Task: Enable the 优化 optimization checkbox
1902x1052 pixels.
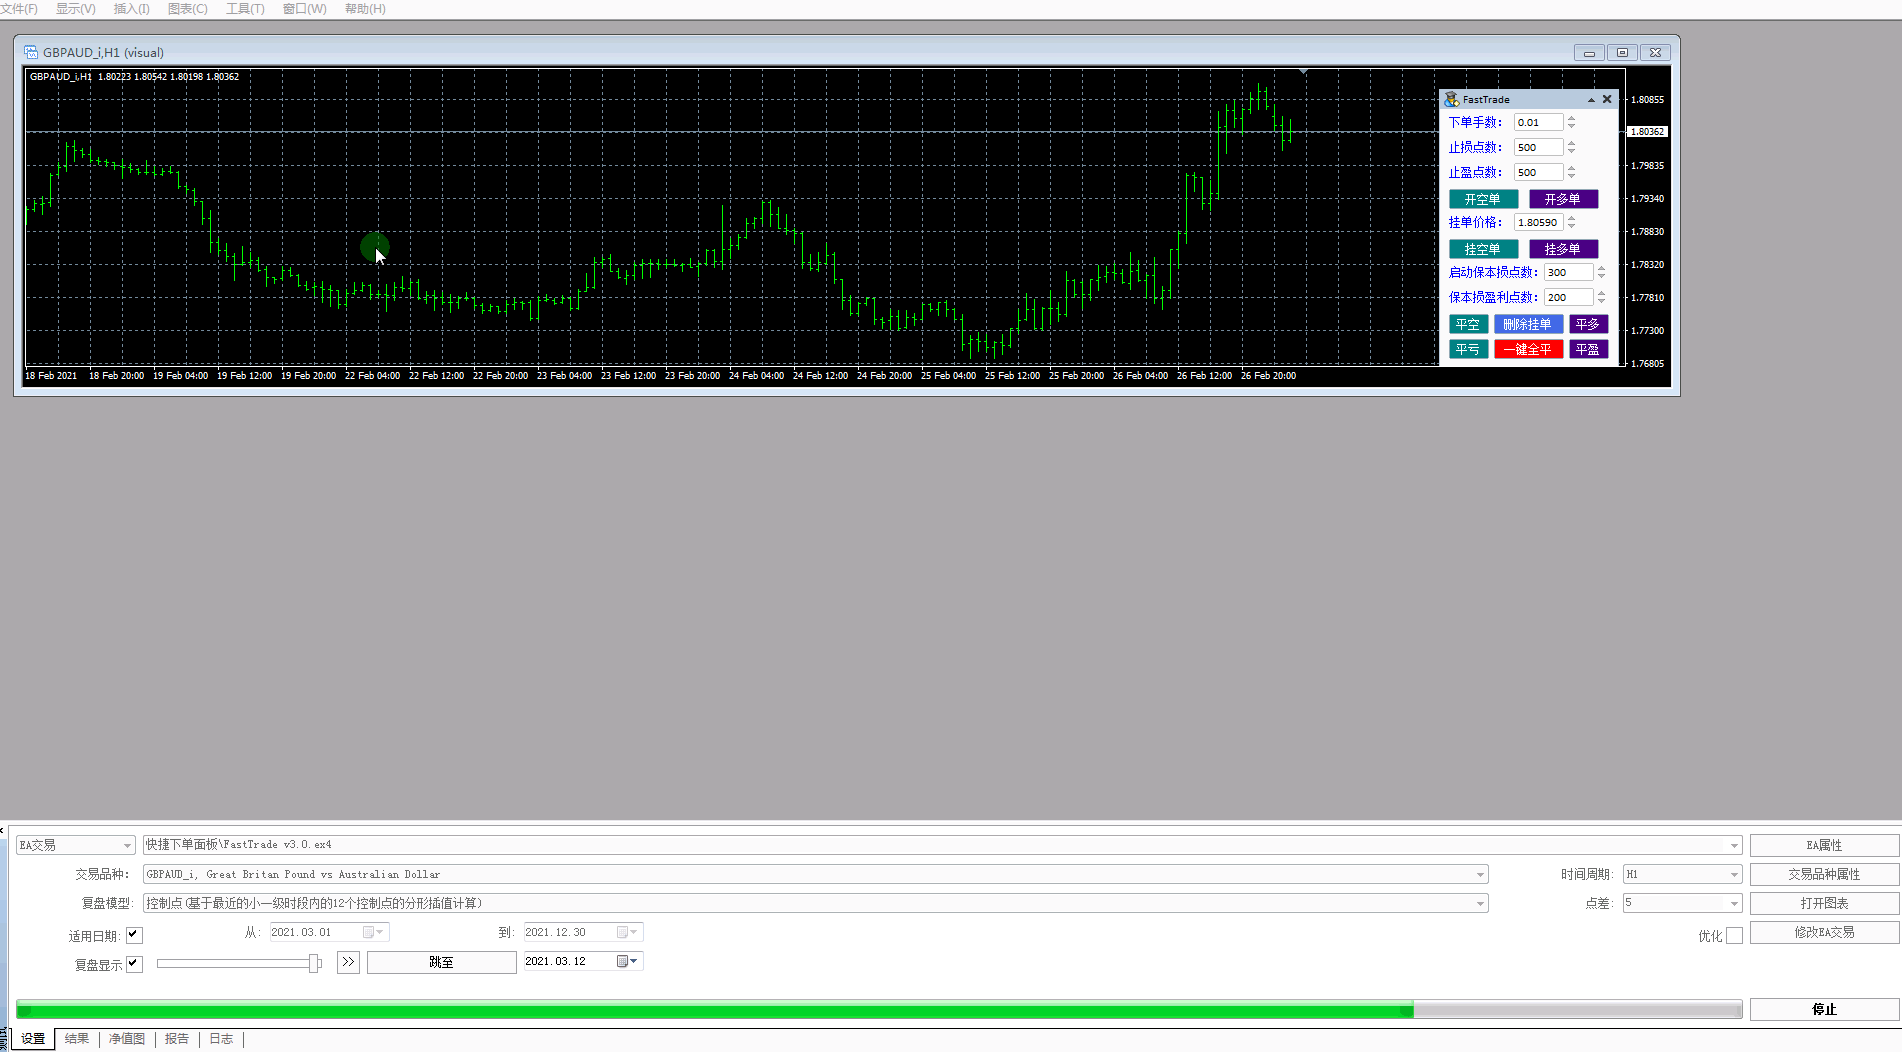Action: (x=1734, y=936)
